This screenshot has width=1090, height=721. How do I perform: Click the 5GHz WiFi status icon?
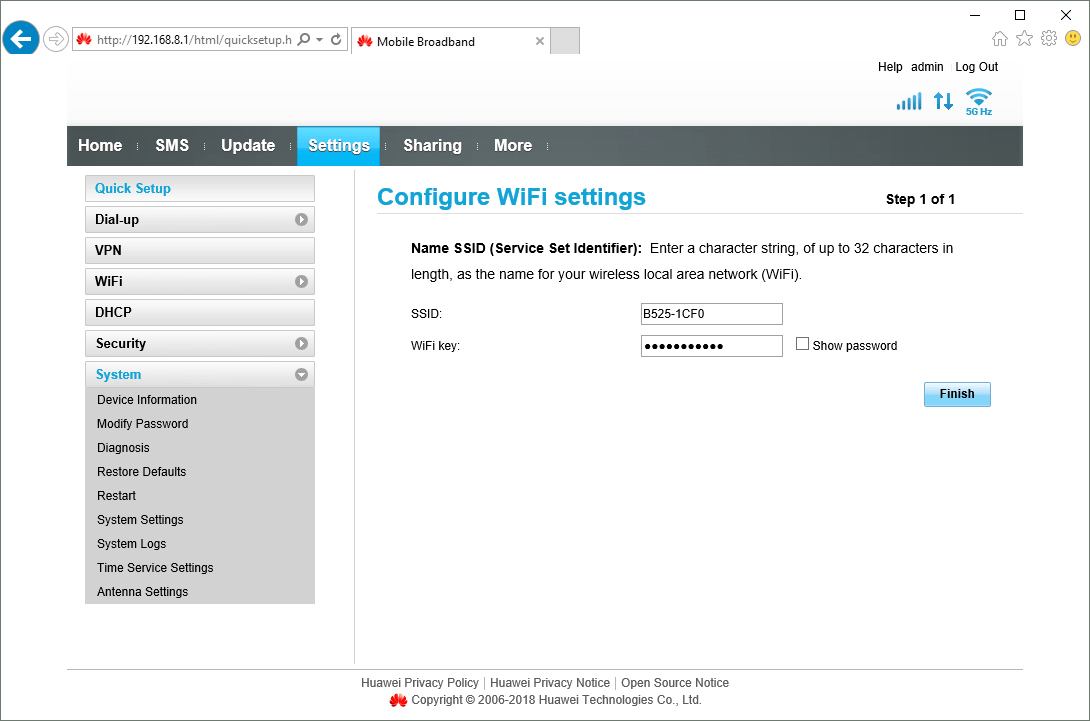click(x=978, y=100)
